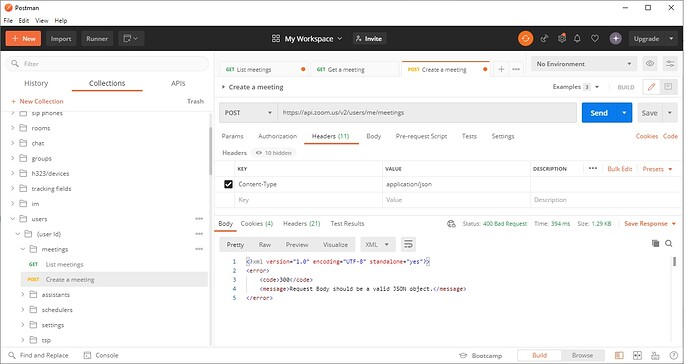
Task: Expand the rooms folder
Action: point(13,128)
